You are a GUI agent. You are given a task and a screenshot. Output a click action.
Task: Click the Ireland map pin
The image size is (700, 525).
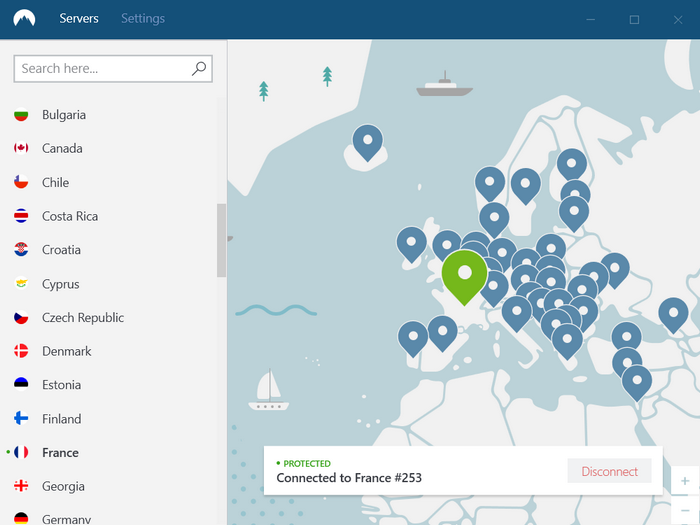click(412, 245)
